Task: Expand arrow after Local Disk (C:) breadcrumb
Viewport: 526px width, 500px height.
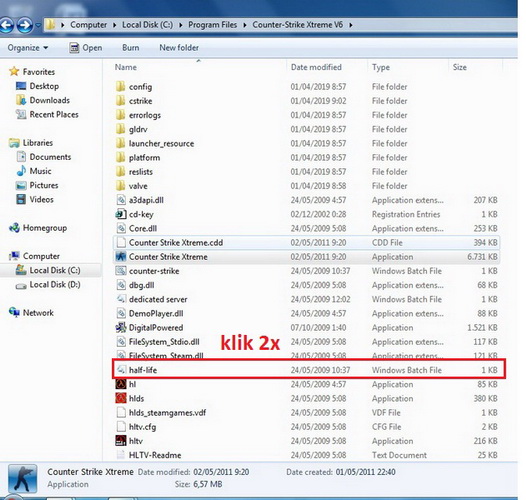Action: coord(181,25)
